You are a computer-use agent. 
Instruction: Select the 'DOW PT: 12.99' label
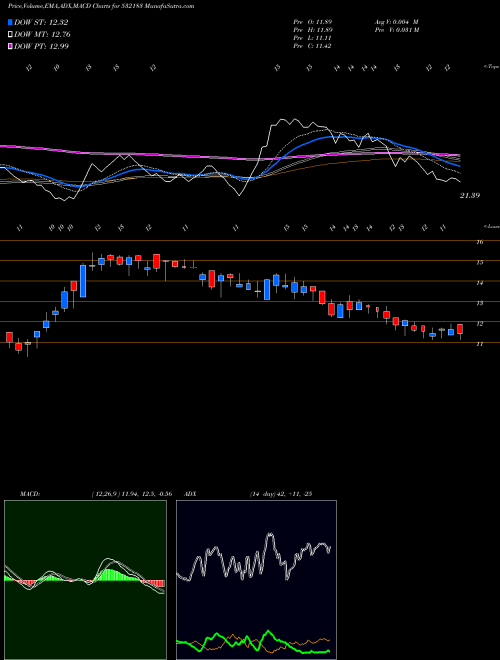42,46
